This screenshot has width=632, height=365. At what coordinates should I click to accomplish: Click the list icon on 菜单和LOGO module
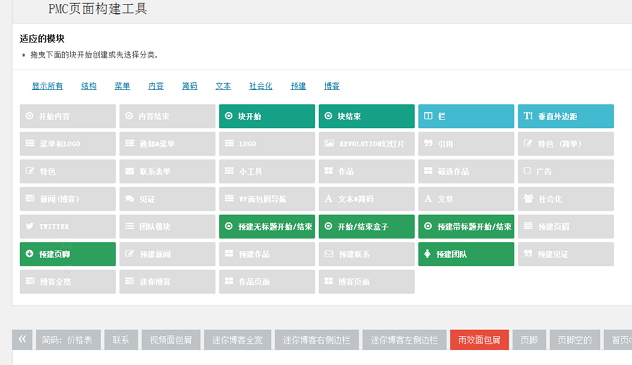point(30,143)
